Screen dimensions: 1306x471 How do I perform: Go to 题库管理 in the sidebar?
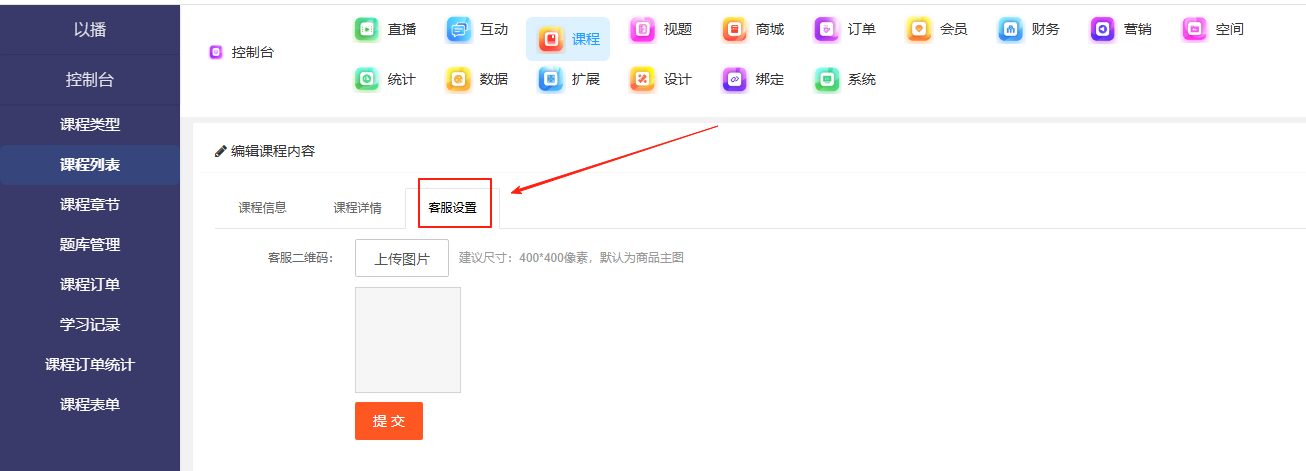90,245
